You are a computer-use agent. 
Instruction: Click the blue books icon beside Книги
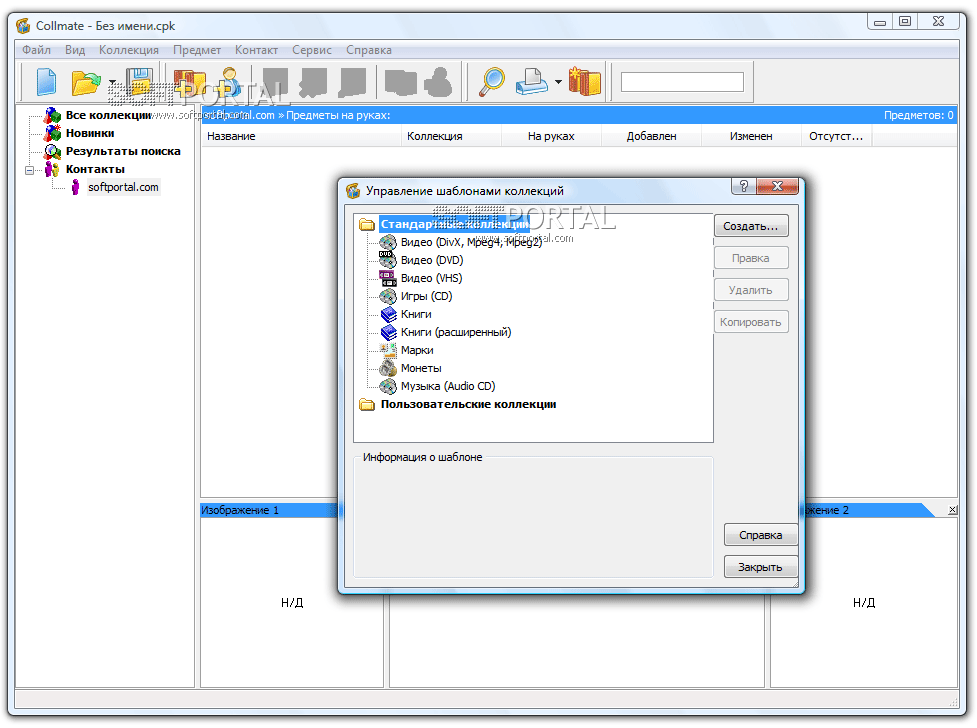point(388,314)
